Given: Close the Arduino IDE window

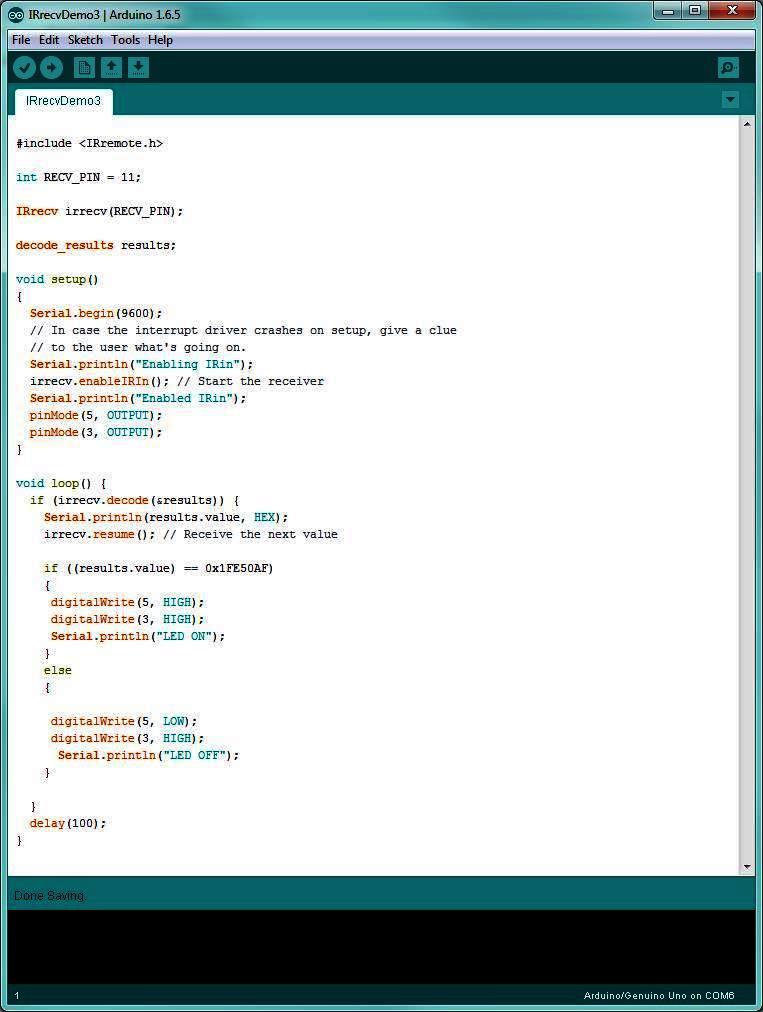Looking at the screenshot, I should click(732, 10).
